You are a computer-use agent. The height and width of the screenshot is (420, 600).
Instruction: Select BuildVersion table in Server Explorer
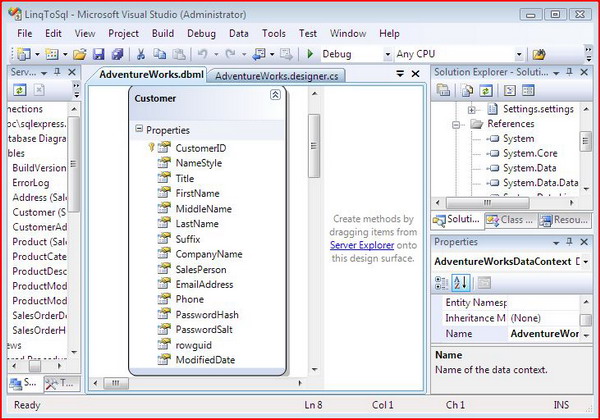coord(39,168)
